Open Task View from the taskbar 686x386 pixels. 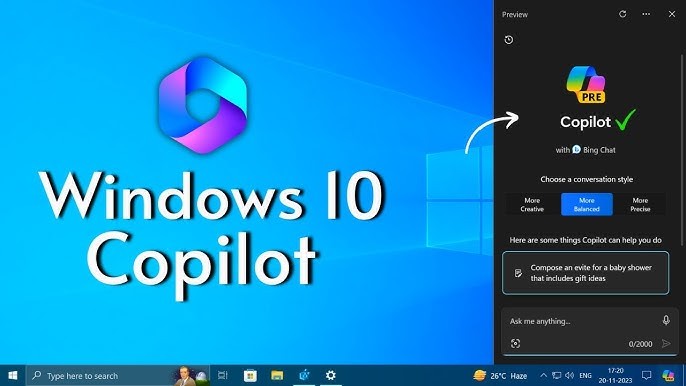(223, 375)
